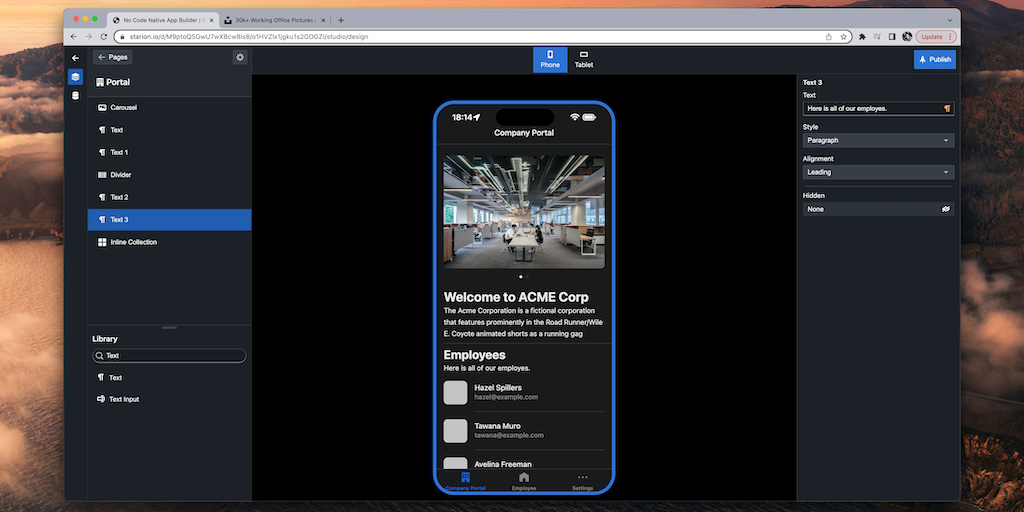1024x512 pixels.
Task: Open the browser media control icon
Action: (877, 37)
